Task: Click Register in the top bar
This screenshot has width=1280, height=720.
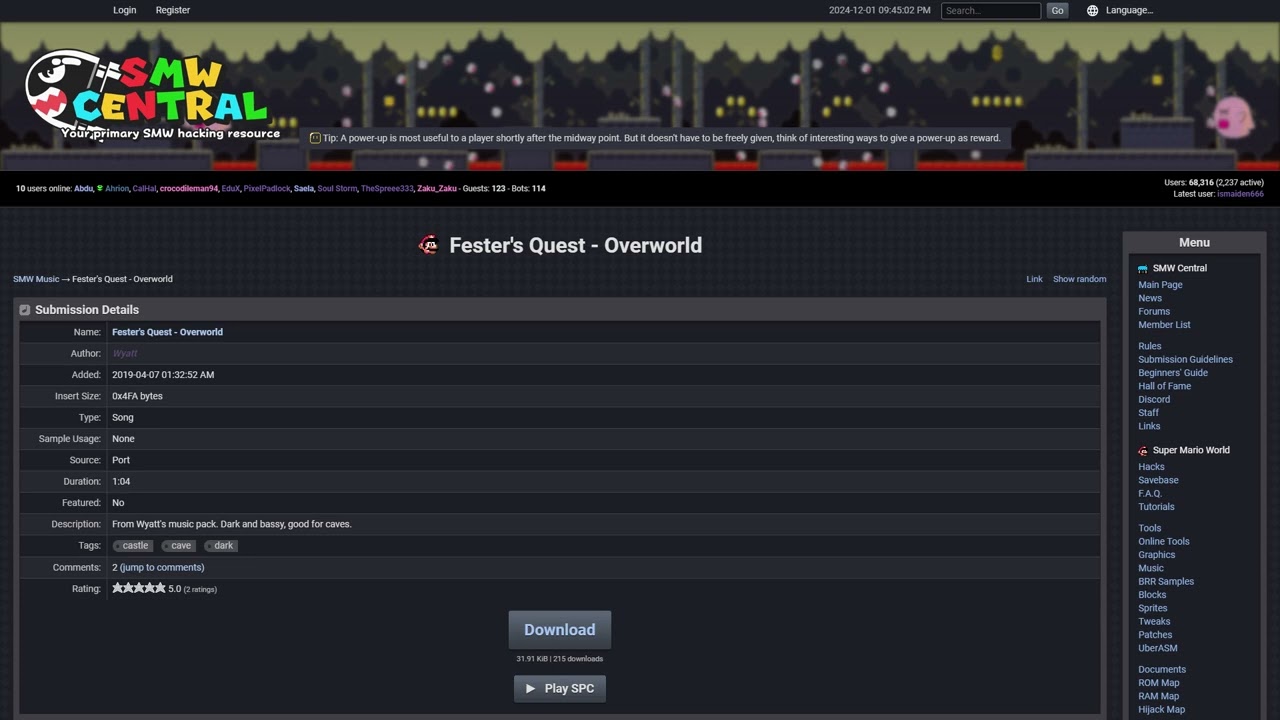Action: click(x=173, y=10)
